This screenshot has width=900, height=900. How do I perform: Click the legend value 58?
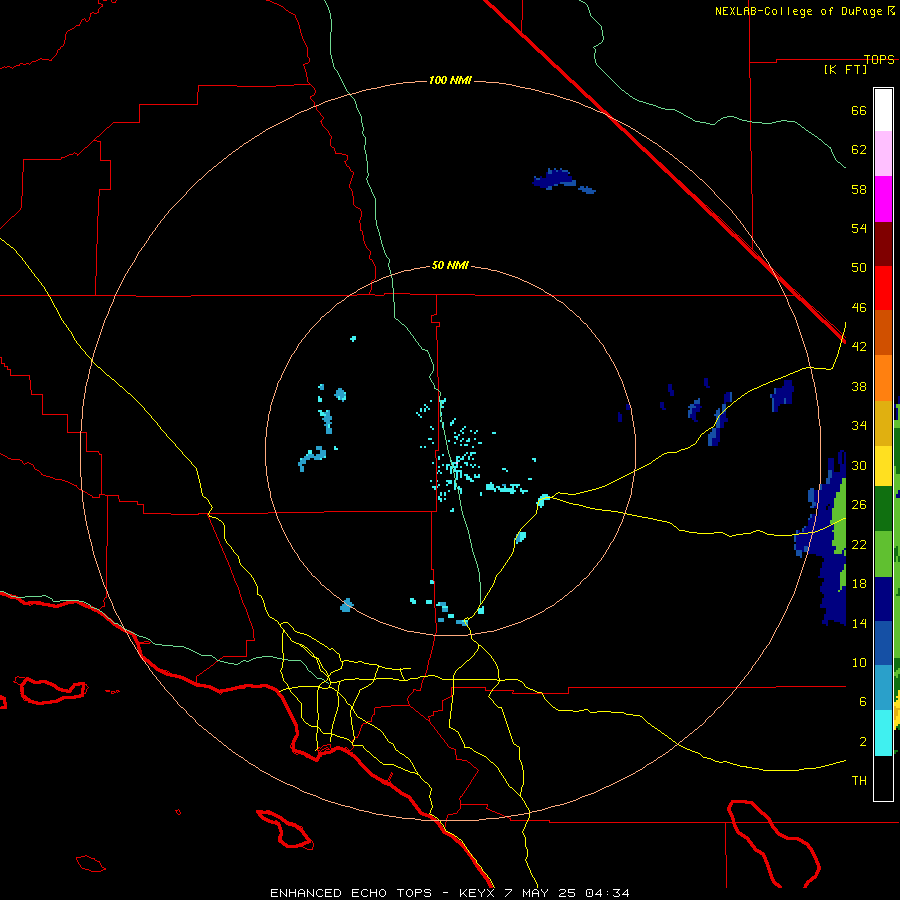pos(859,189)
